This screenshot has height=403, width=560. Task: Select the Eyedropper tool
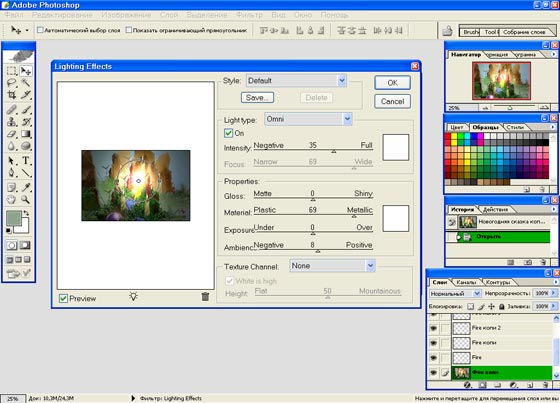click(26, 187)
